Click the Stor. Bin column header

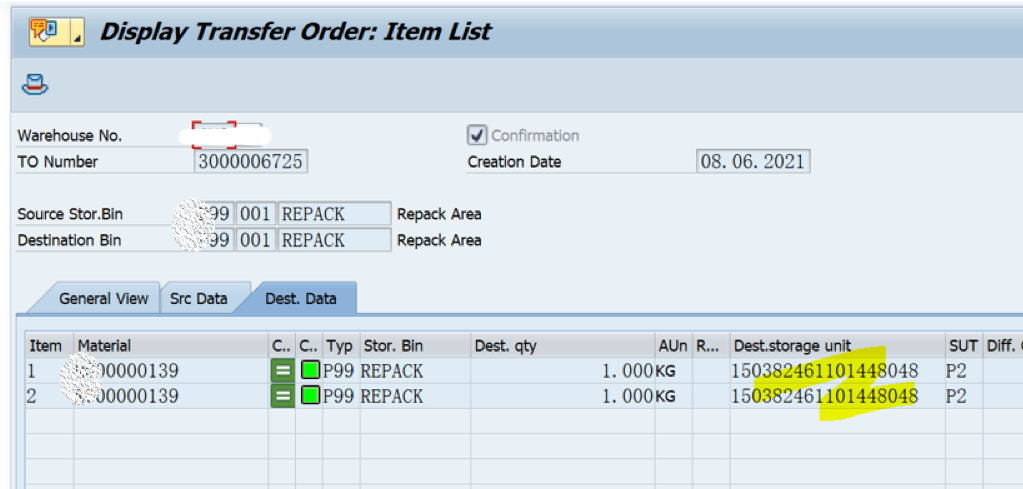click(415, 346)
